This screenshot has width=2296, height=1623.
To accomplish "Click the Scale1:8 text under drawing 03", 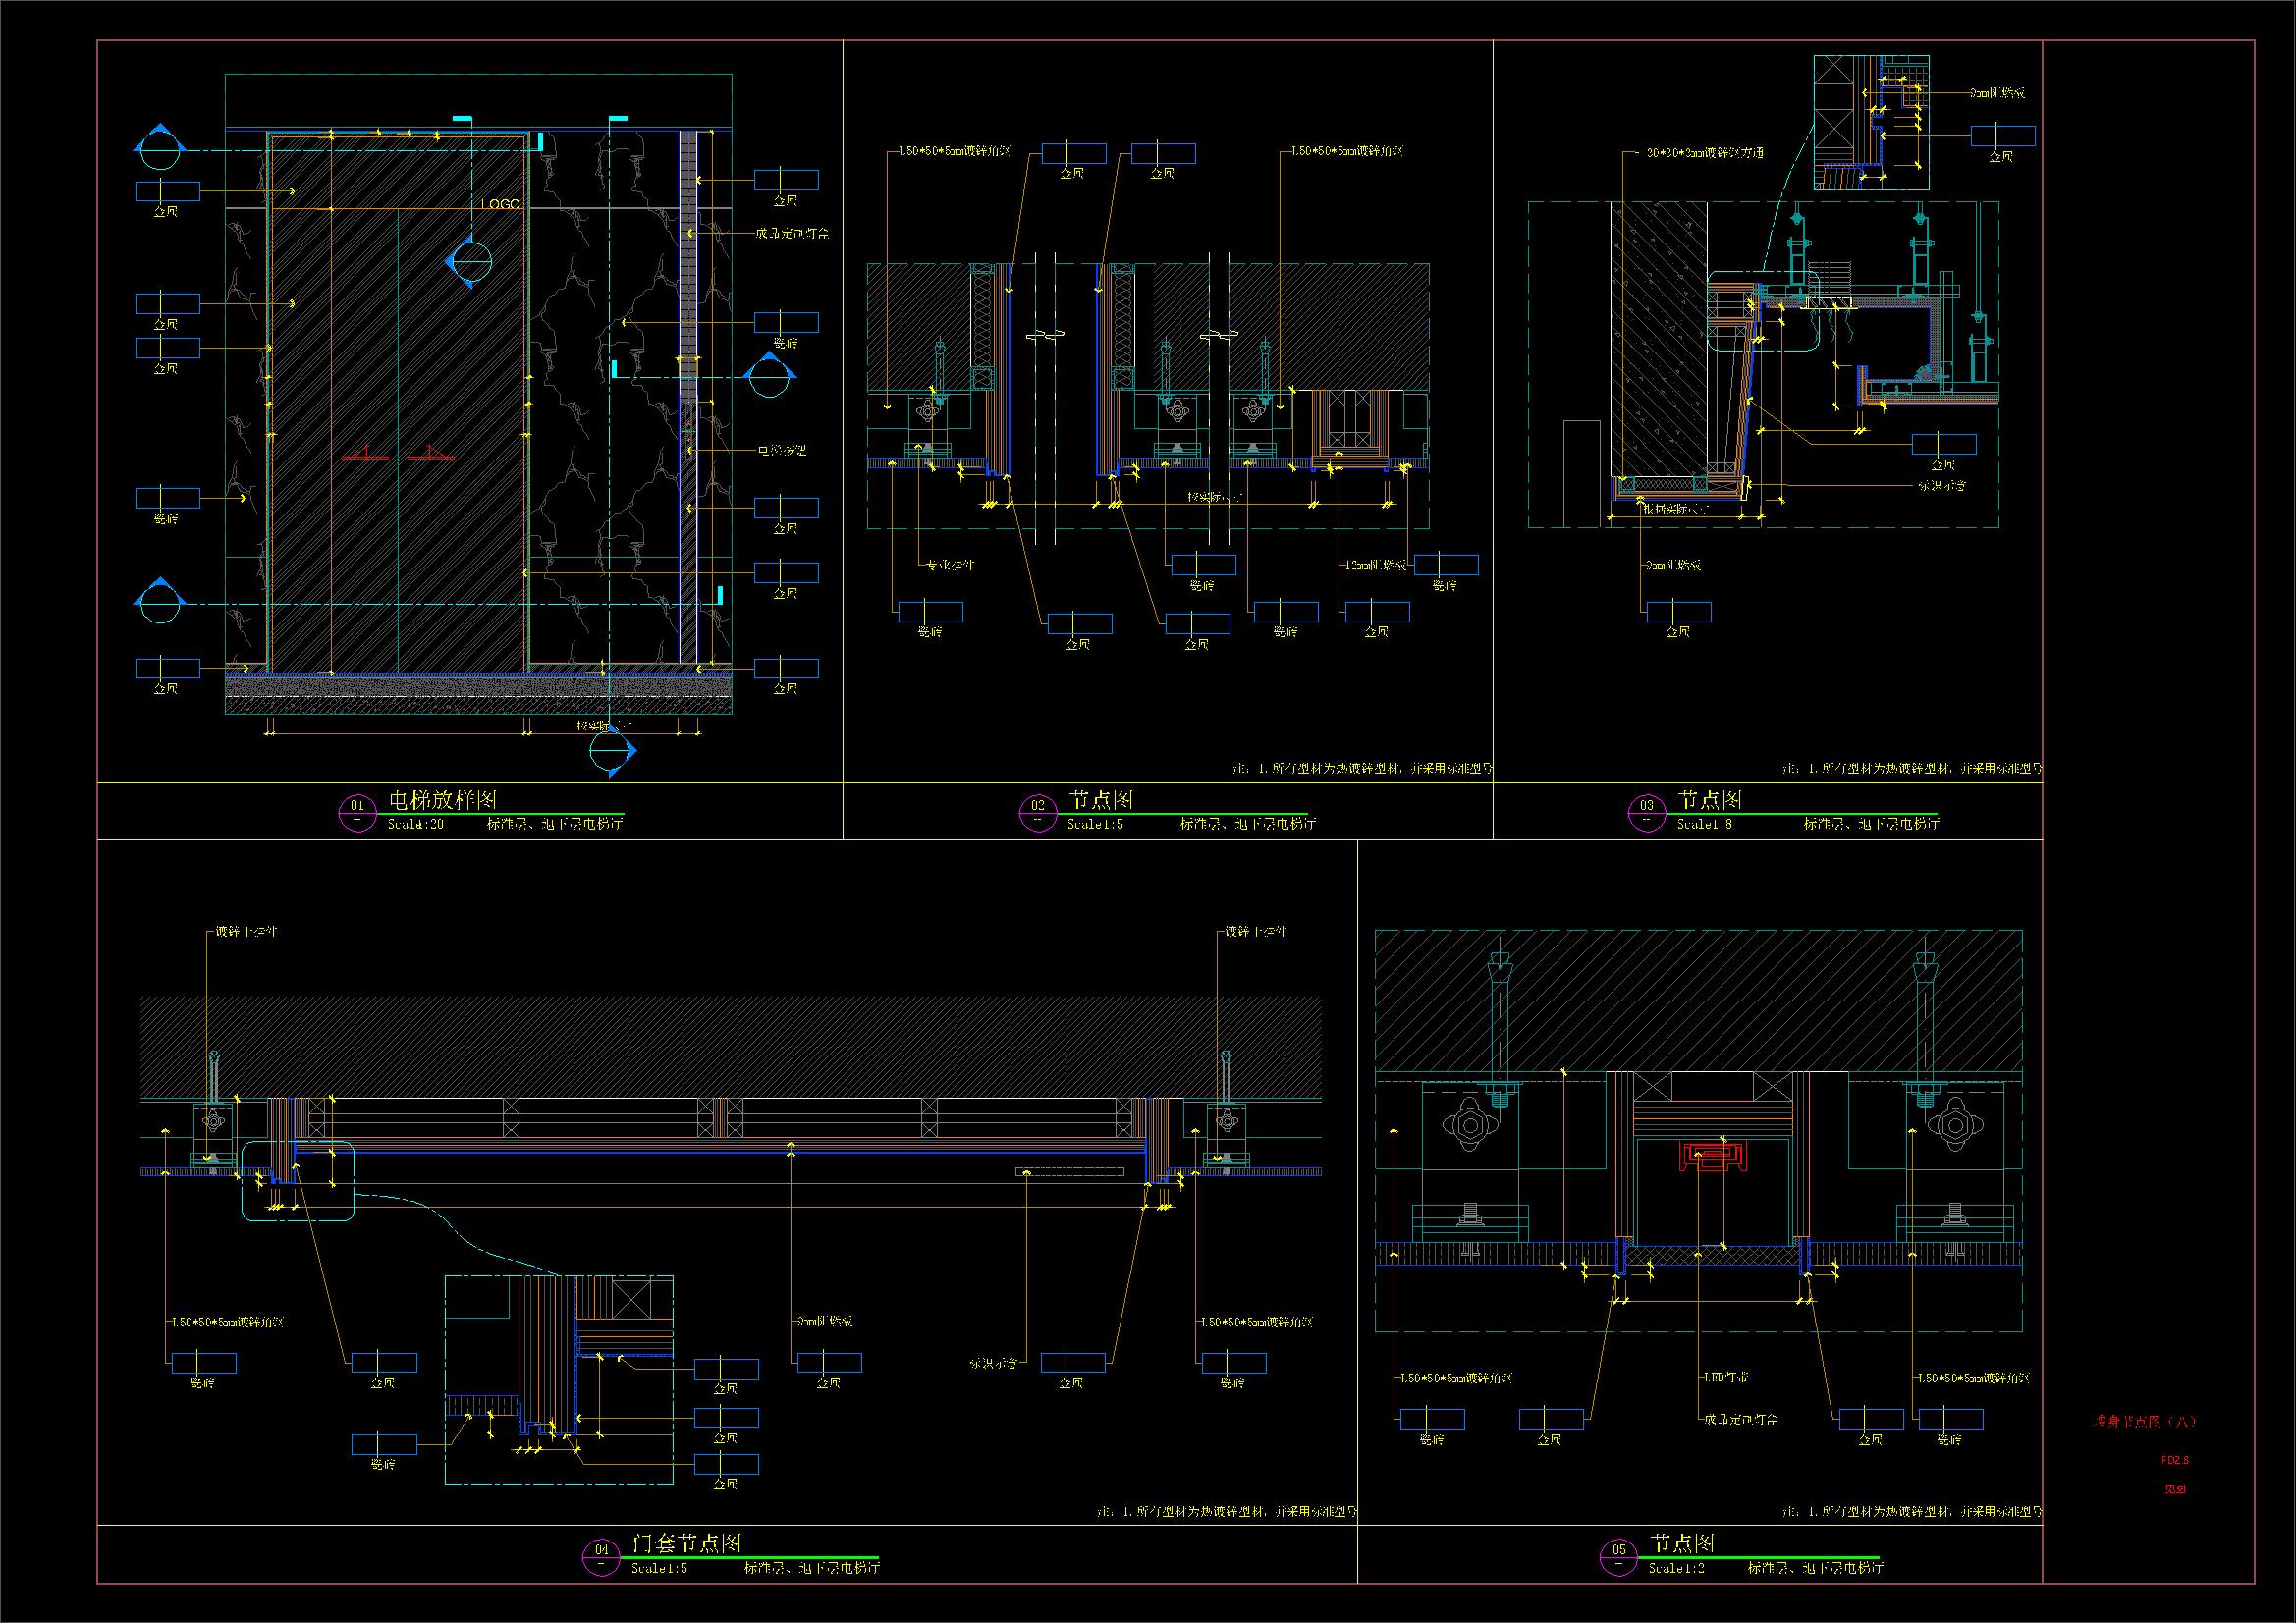I will 1705,825.
